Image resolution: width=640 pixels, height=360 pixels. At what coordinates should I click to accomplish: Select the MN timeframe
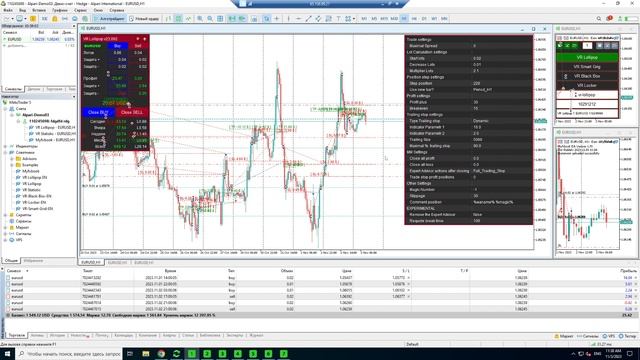(x=444, y=19)
